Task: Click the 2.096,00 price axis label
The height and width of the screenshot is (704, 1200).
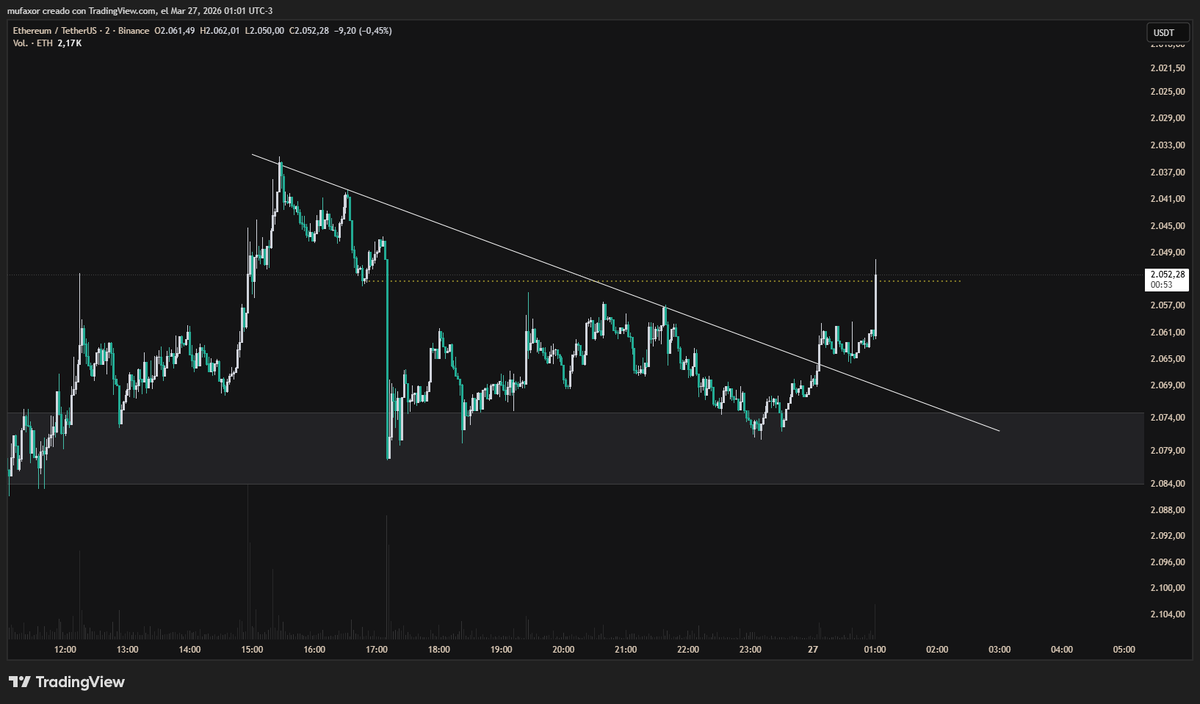Action: [1167, 562]
